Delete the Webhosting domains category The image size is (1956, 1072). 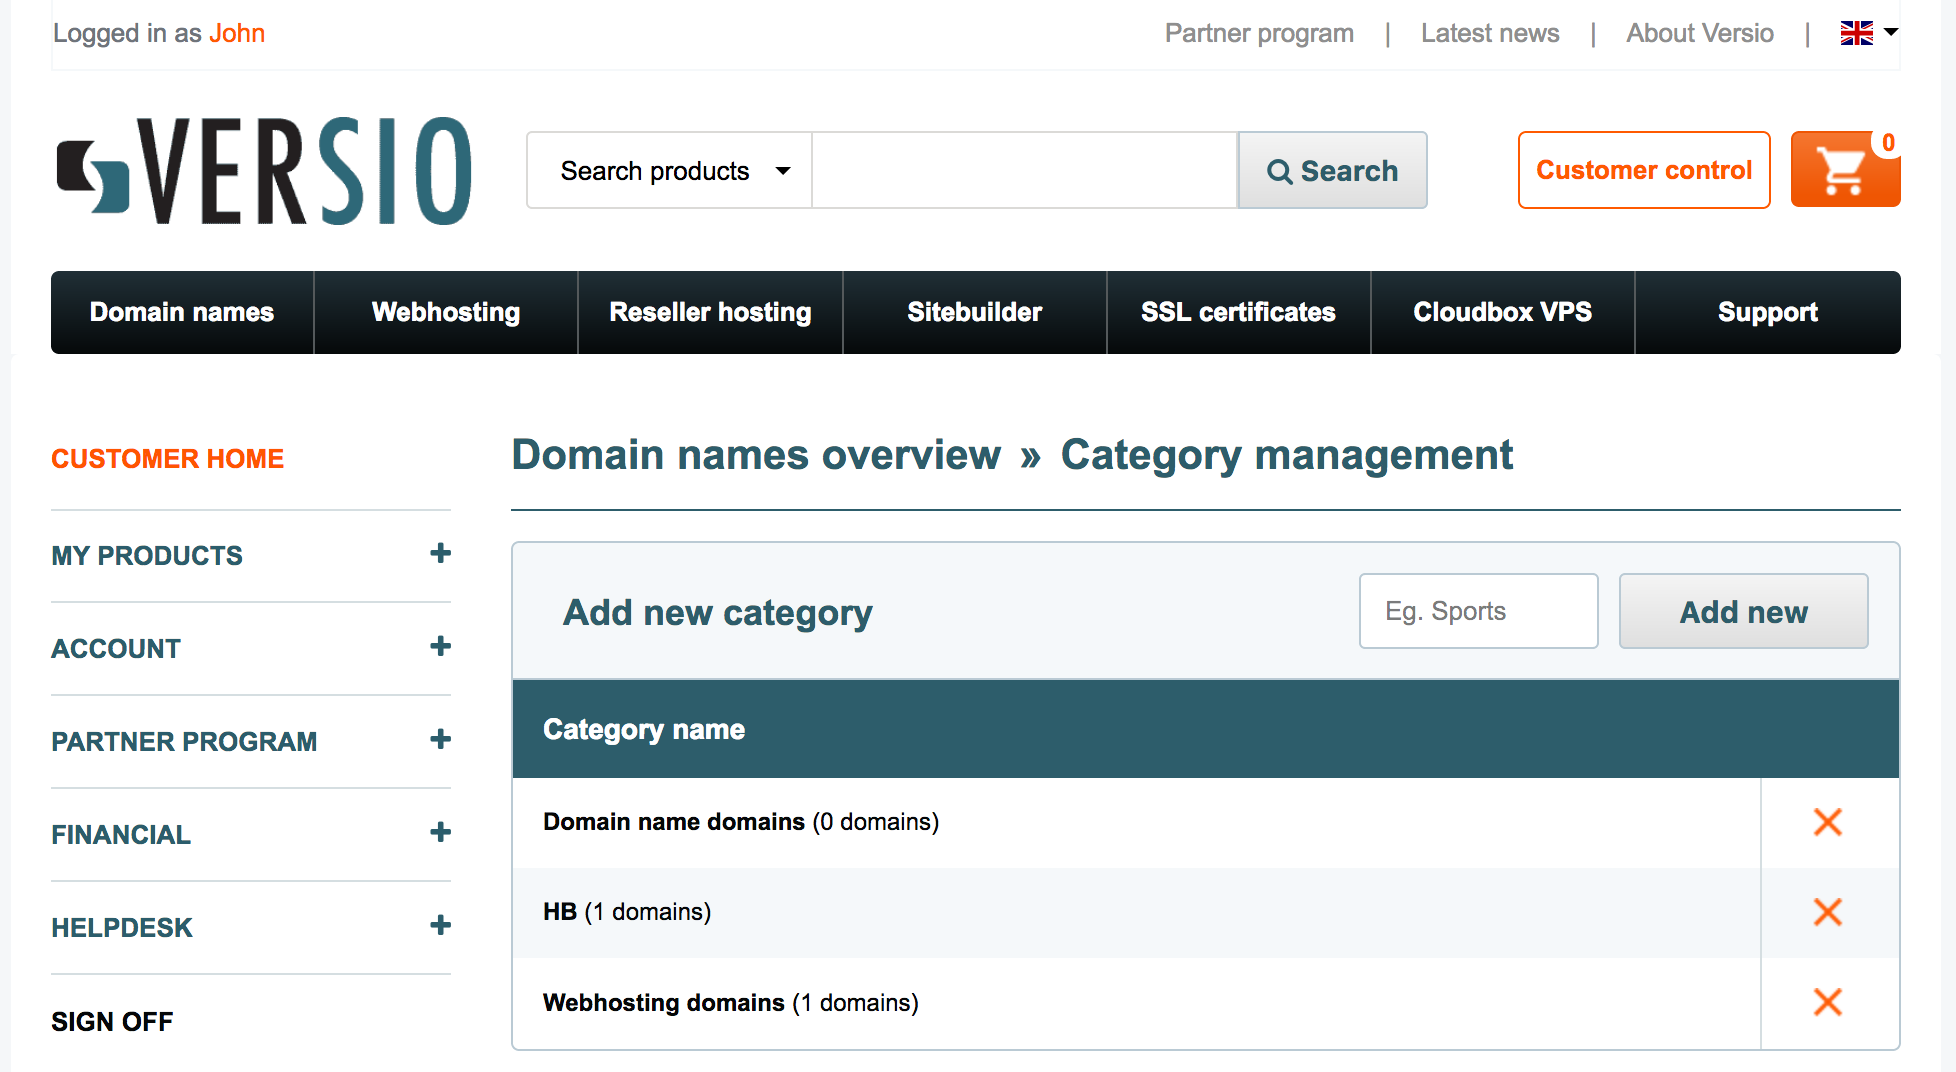point(1827,1002)
